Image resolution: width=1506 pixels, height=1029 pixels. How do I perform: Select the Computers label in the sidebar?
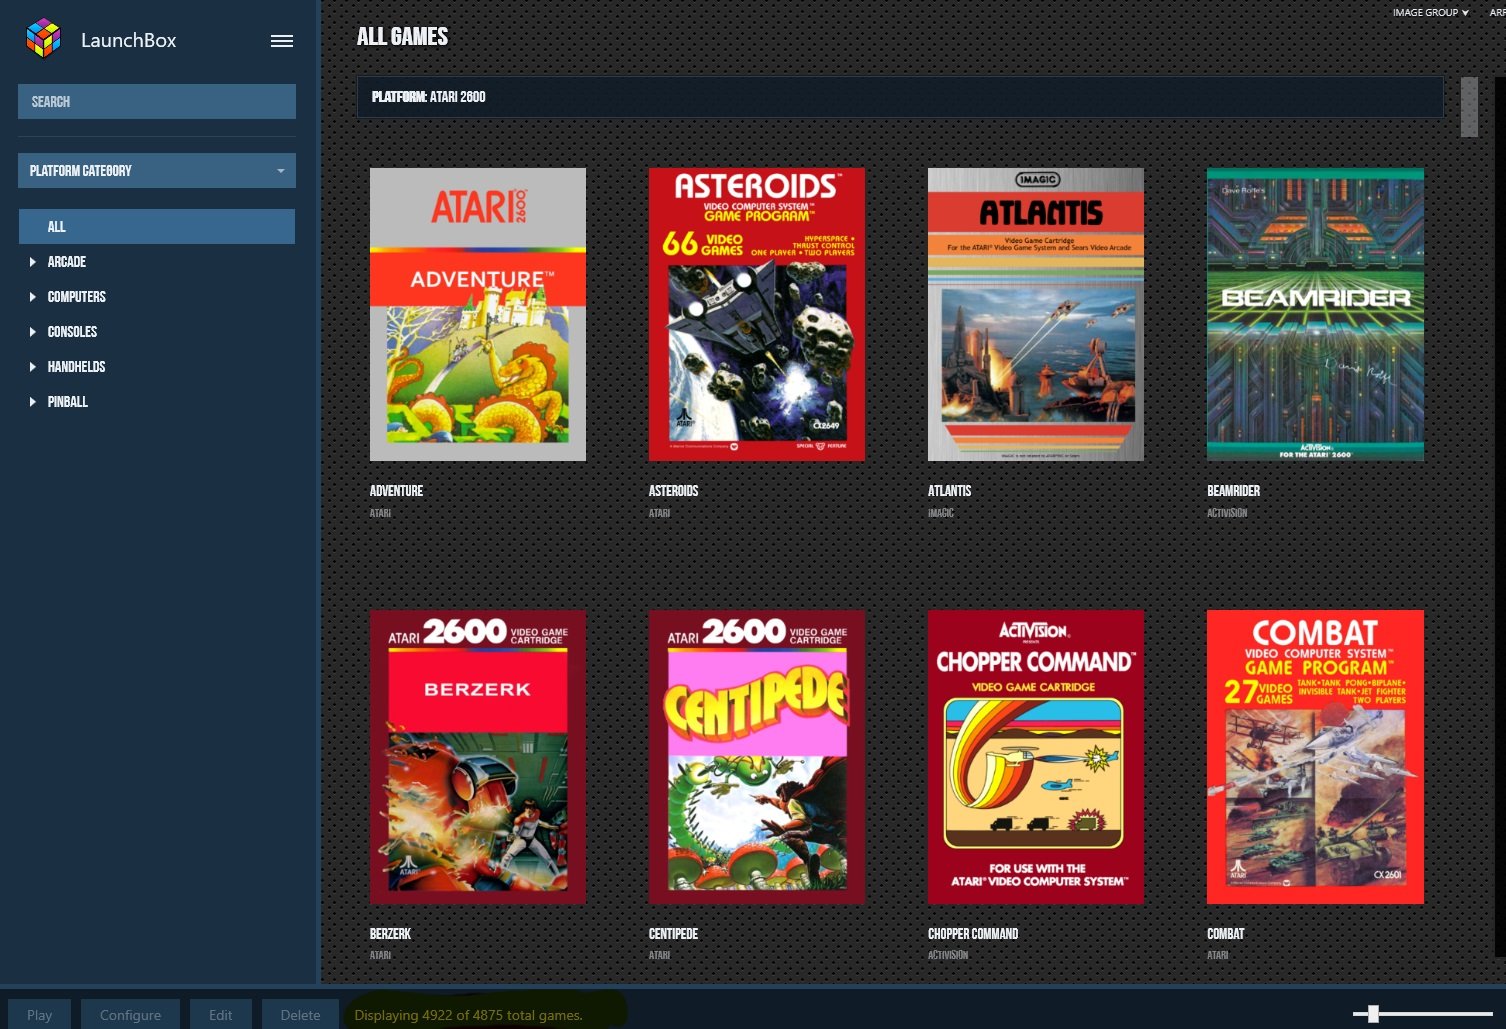[77, 297]
